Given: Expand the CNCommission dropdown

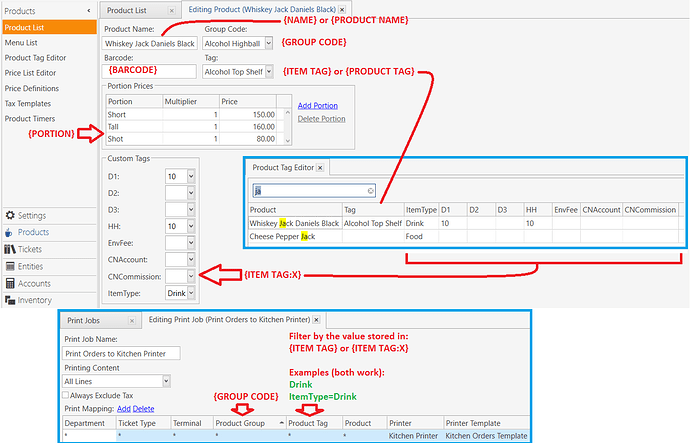Looking at the screenshot, I should click(x=191, y=276).
